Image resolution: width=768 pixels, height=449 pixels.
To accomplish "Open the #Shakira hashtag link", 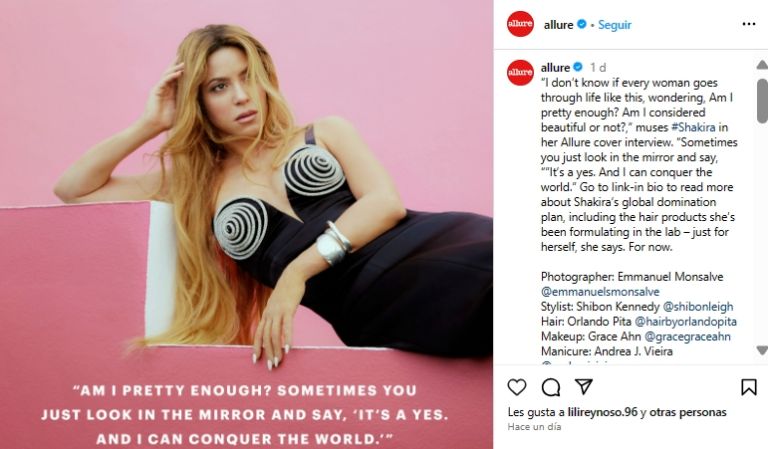I will pos(693,127).
